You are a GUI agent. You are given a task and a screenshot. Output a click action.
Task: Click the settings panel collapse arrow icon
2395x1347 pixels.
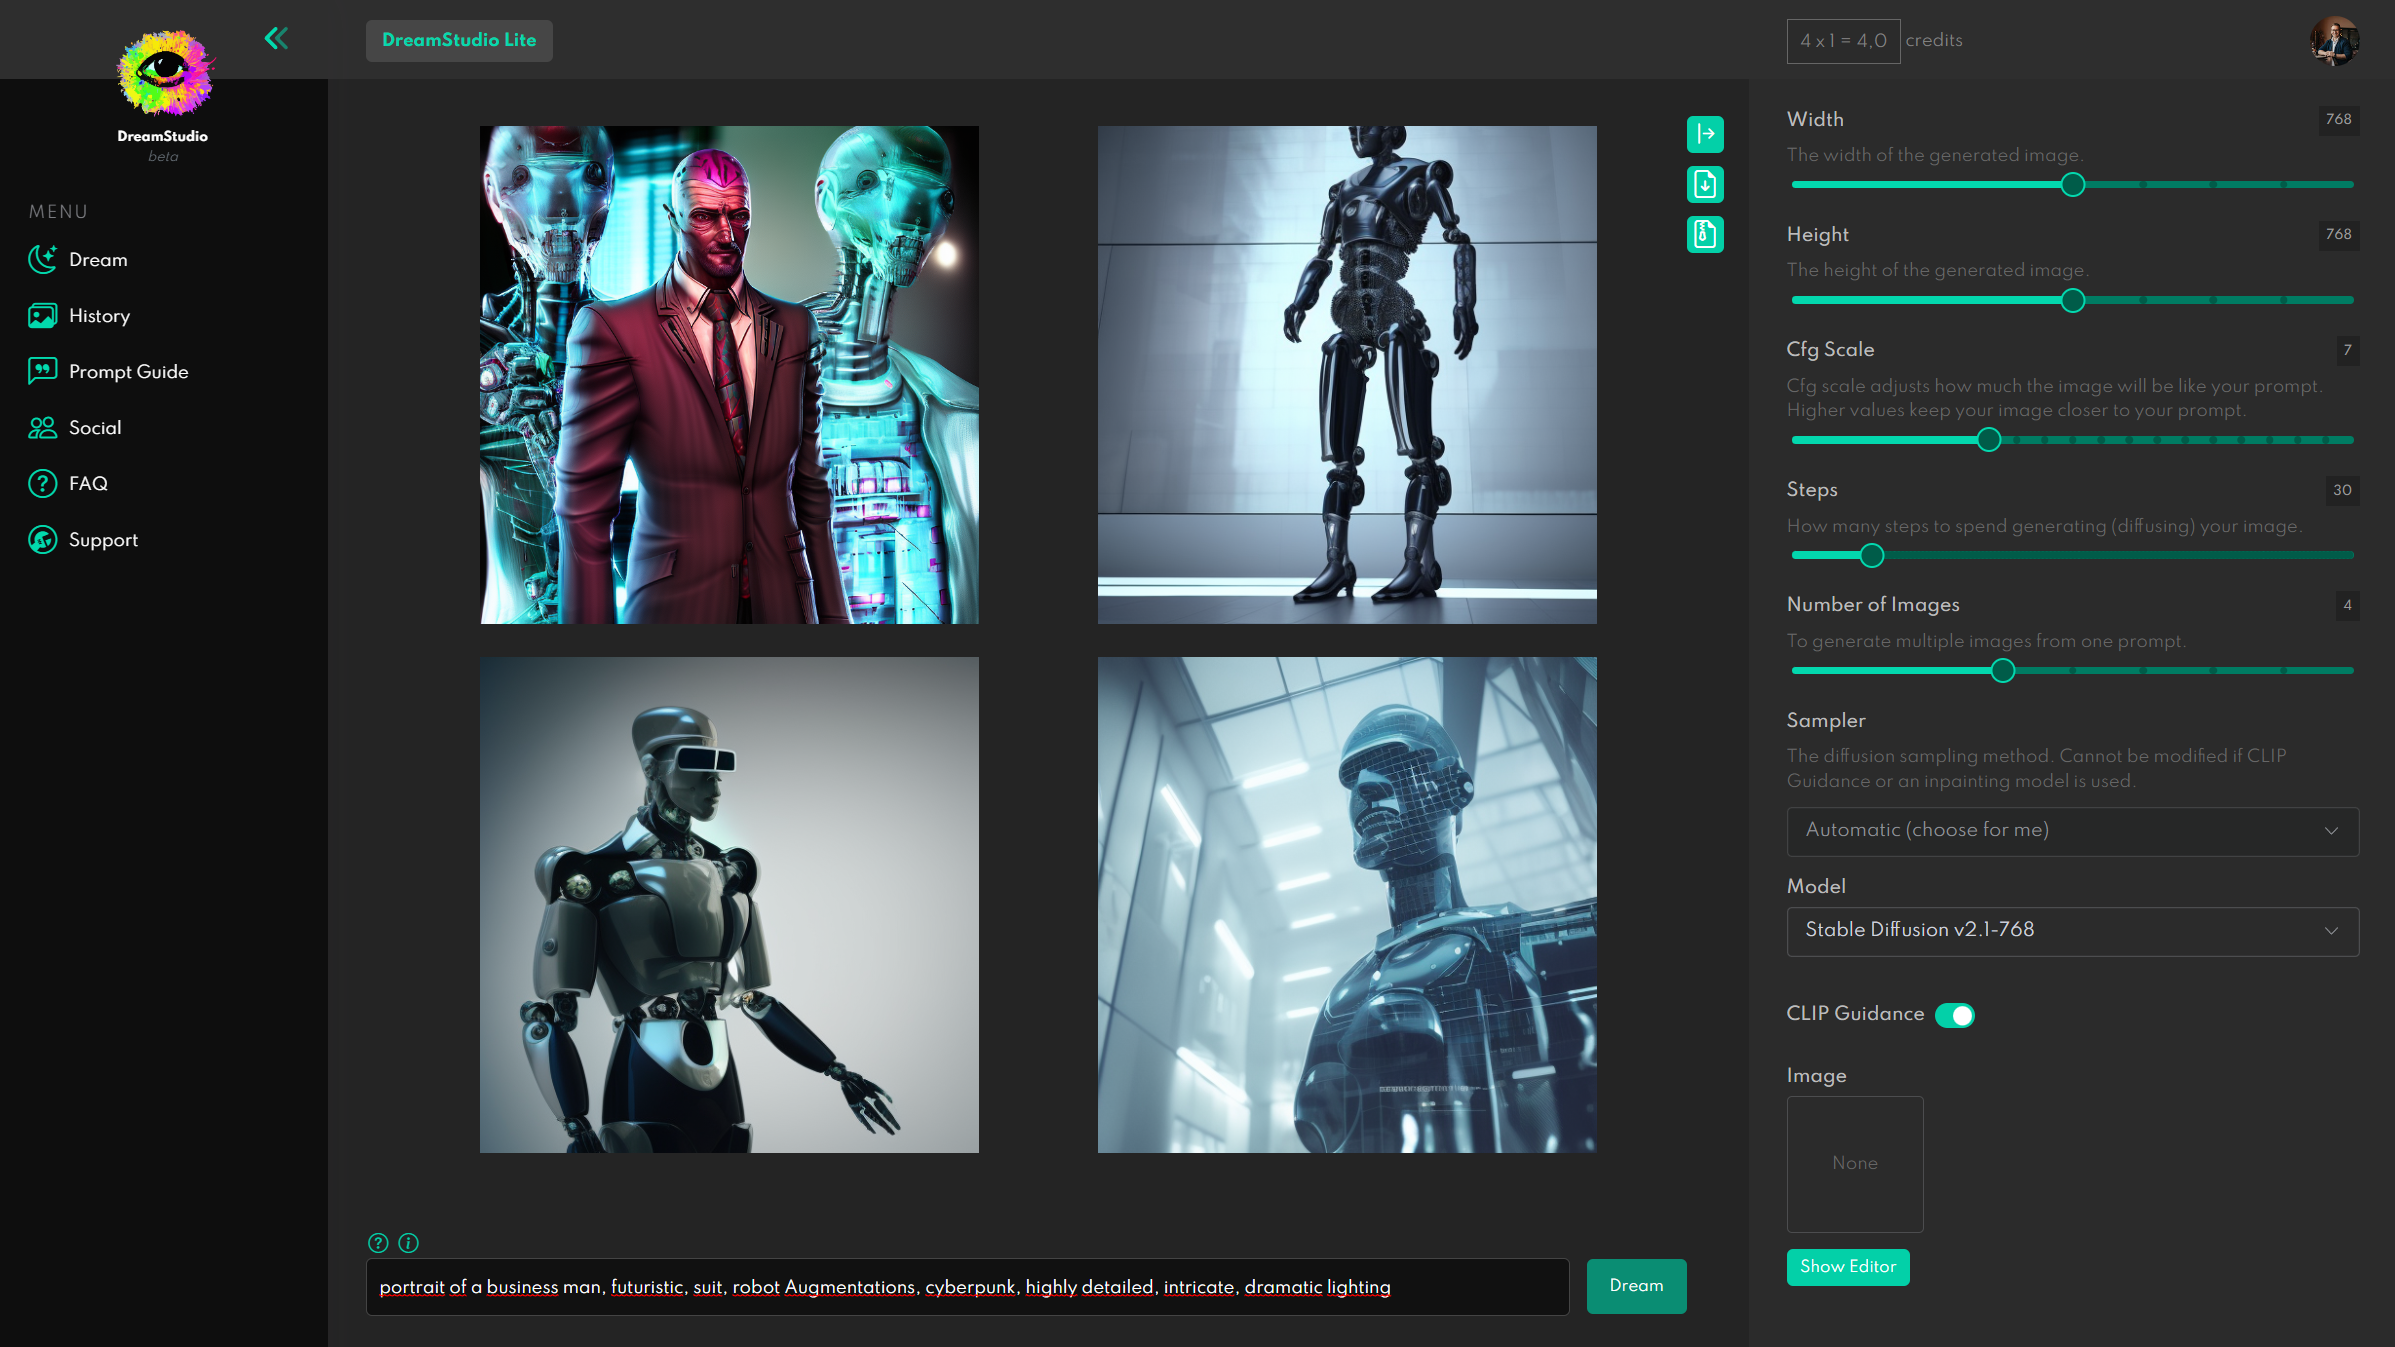coord(1705,134)
